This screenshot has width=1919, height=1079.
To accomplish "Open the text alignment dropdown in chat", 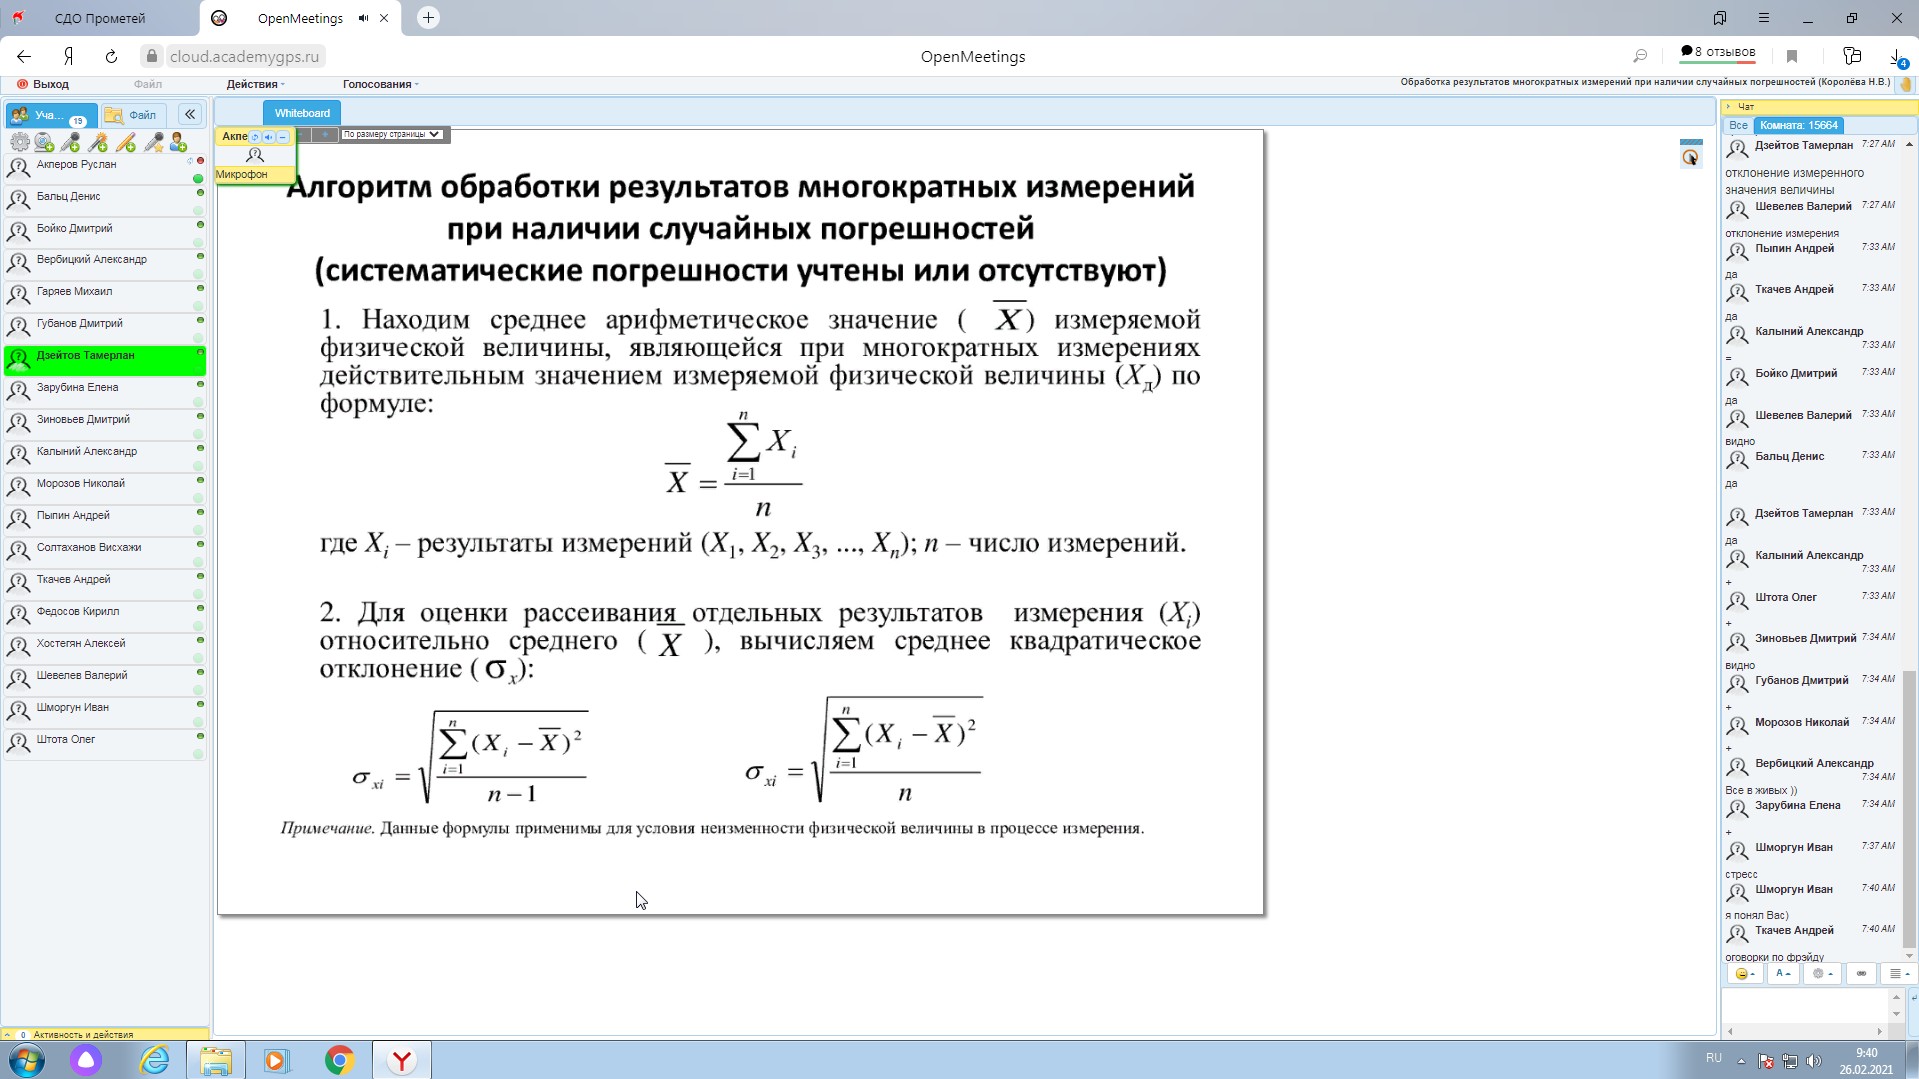I will pyautogui.click(x=1899, y=973).
